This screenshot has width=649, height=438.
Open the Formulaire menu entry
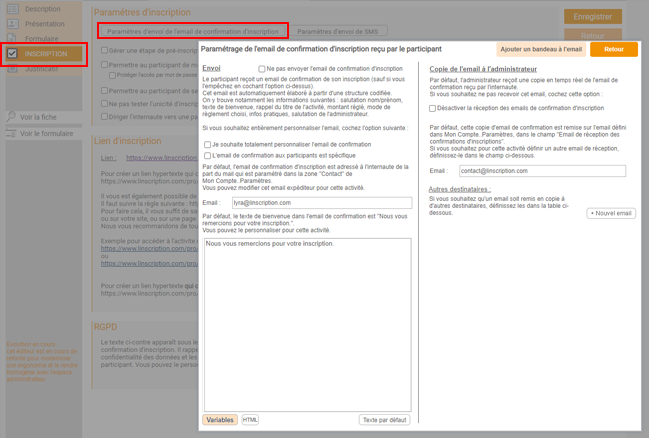42,39
